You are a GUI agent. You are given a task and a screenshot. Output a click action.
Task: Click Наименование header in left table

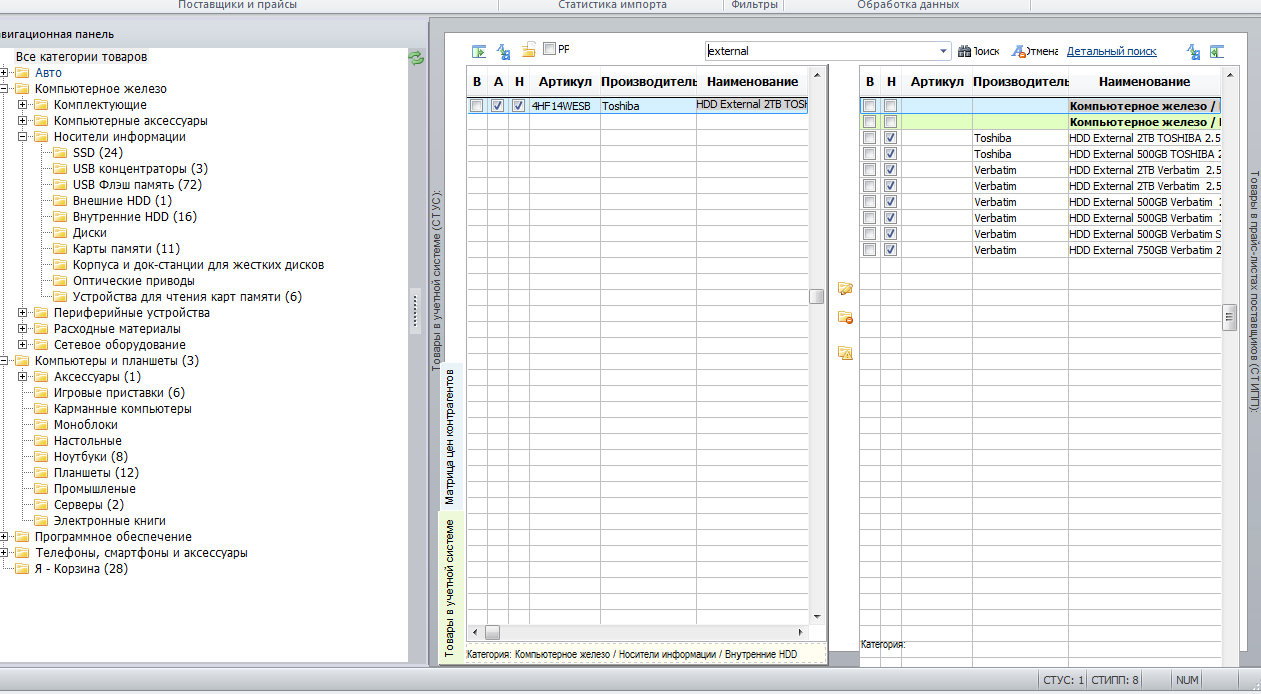(x=752, y=82)
